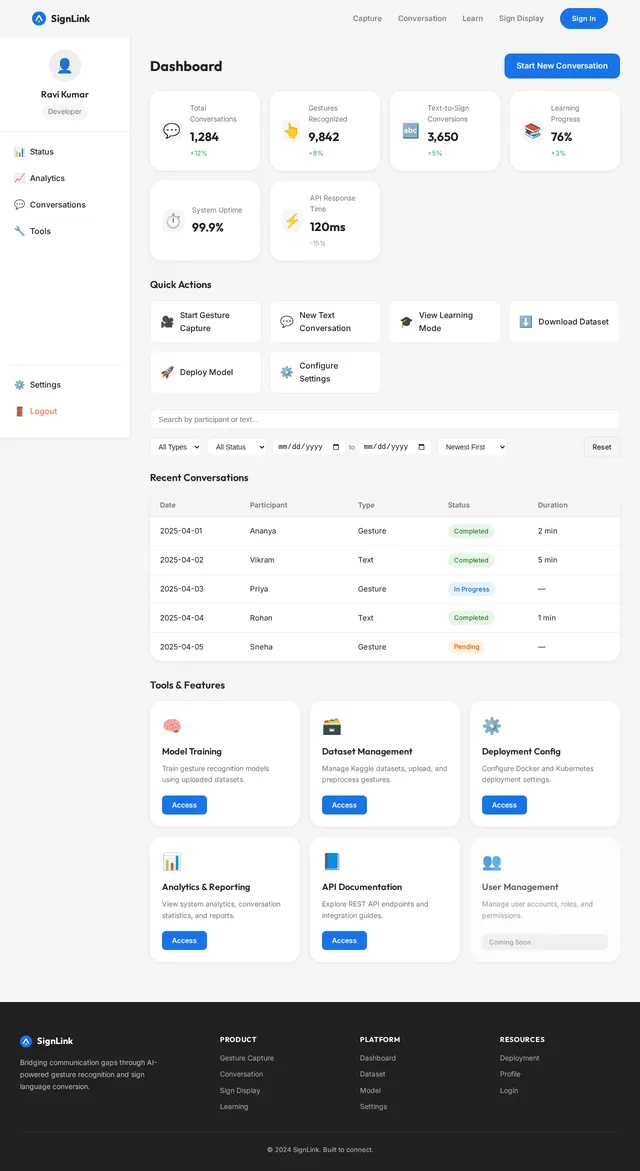Click the camera icon on Start Gesture Capture

pyautogui.click(x=167, y=322)
